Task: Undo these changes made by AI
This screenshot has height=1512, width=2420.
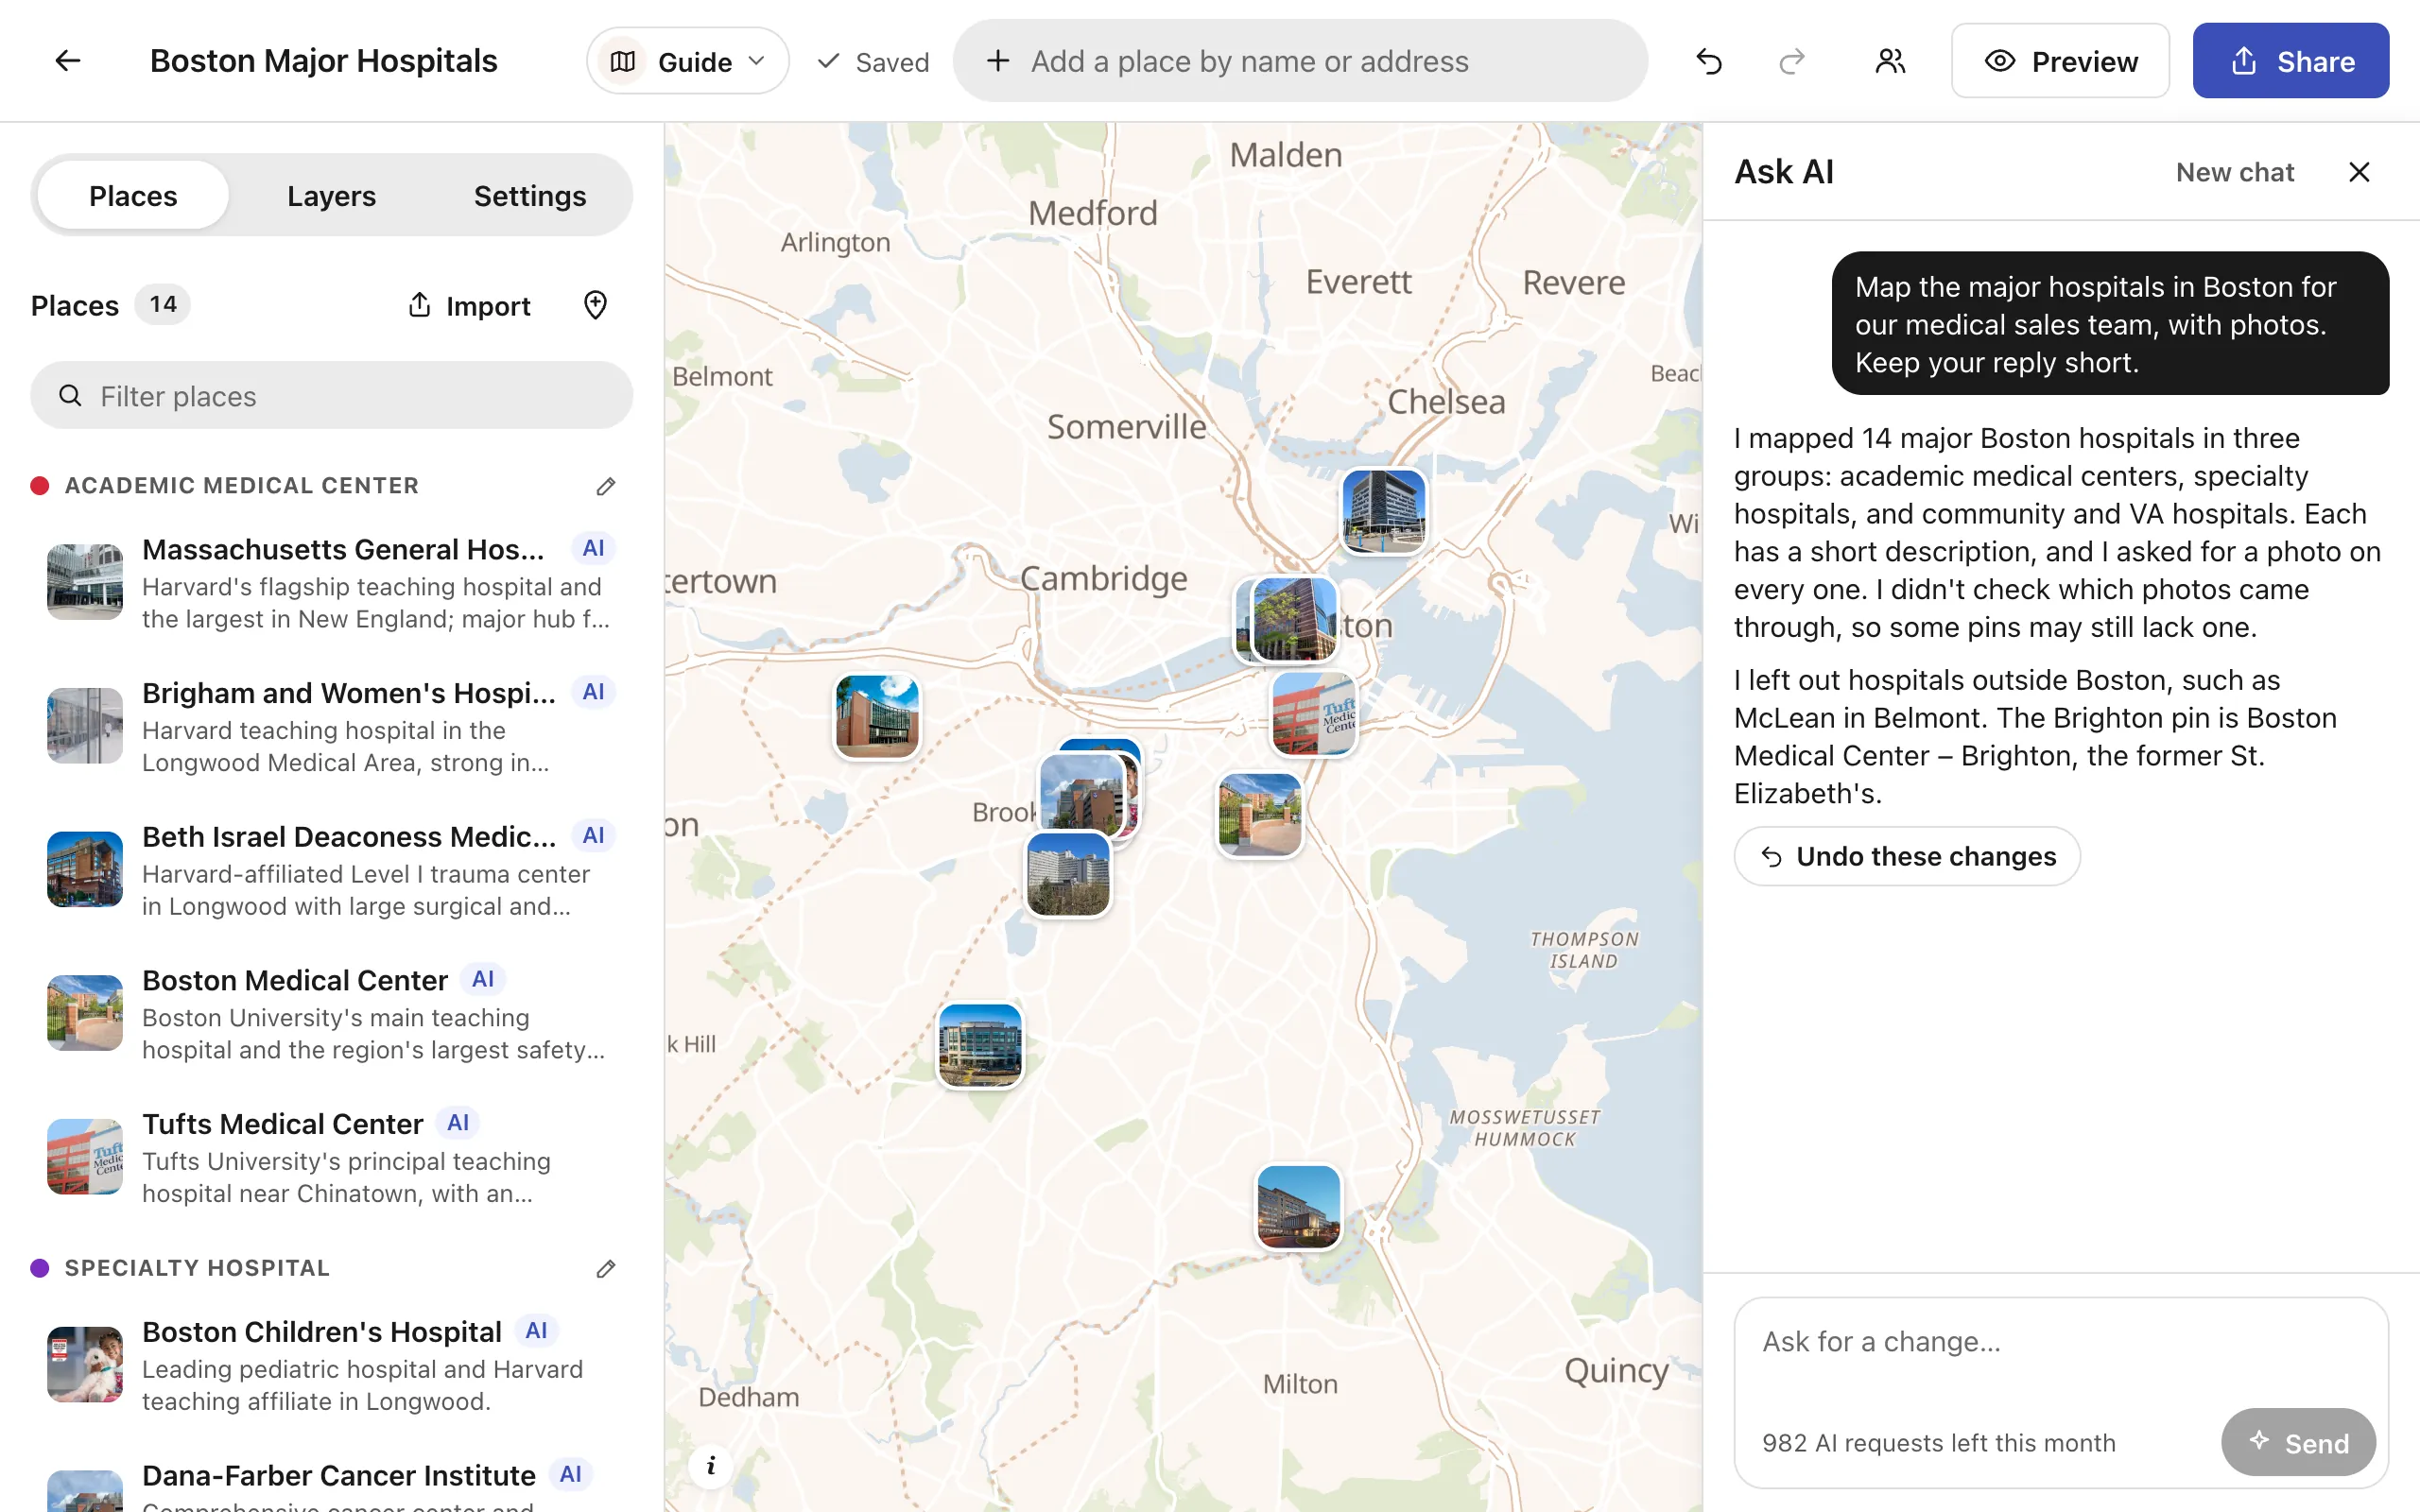Action: click(1907, 857)
